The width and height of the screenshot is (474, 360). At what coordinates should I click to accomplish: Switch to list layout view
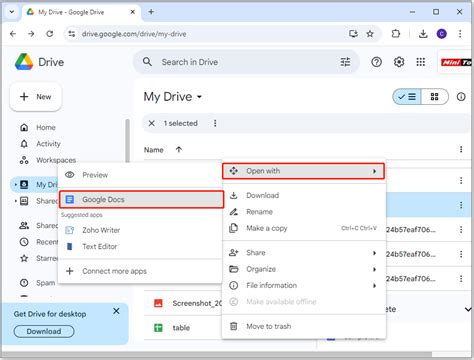click(407, 97)
